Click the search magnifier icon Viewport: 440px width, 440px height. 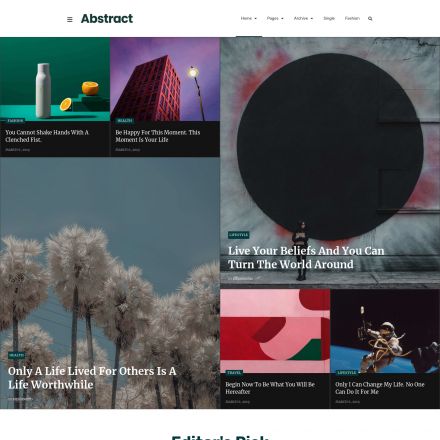pyautogui.click(x=370, y=19)
